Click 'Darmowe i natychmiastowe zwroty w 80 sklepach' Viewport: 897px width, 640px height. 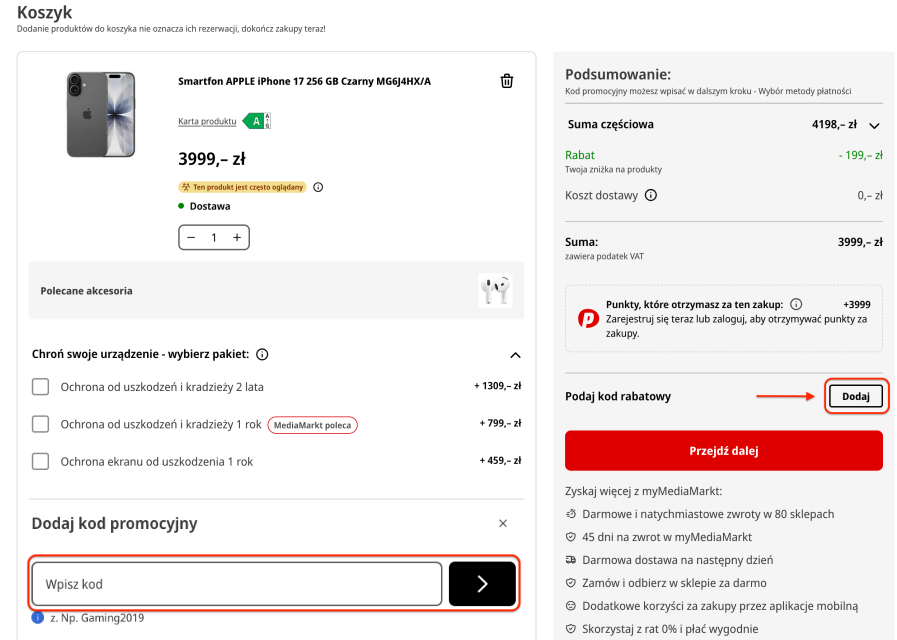(x=708, y=514)
